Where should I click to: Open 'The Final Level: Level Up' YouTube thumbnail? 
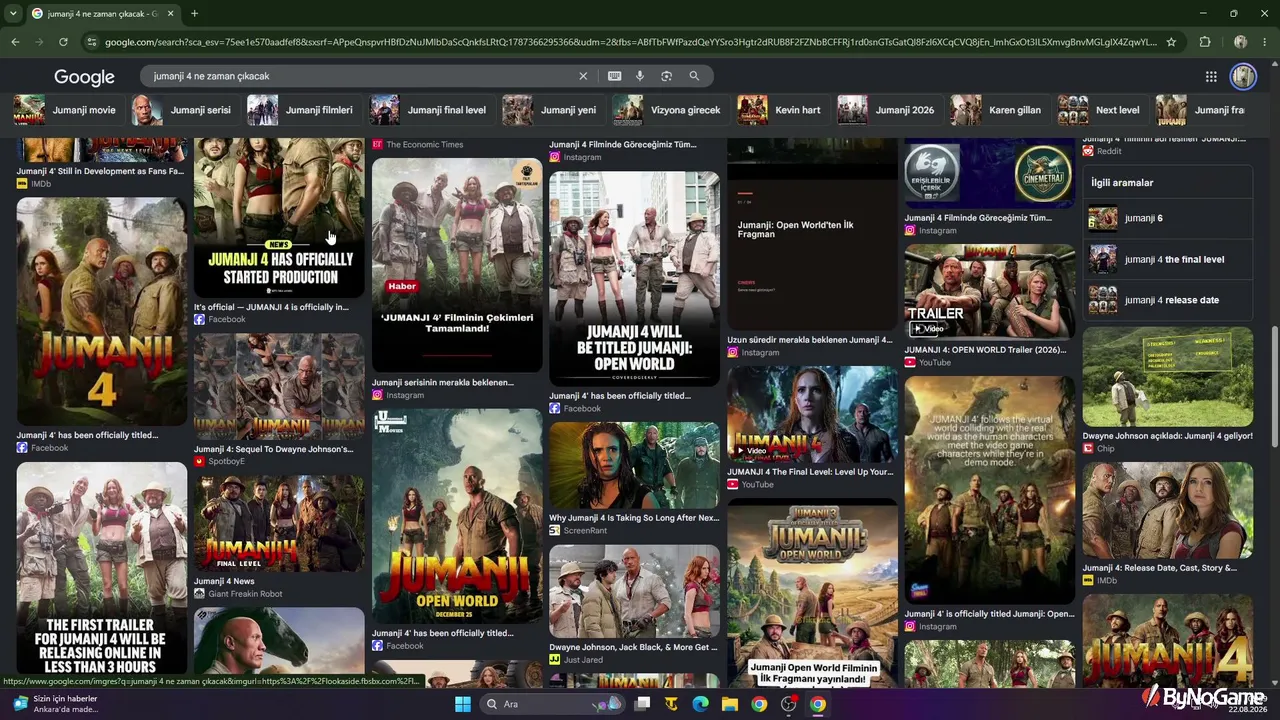812,414
